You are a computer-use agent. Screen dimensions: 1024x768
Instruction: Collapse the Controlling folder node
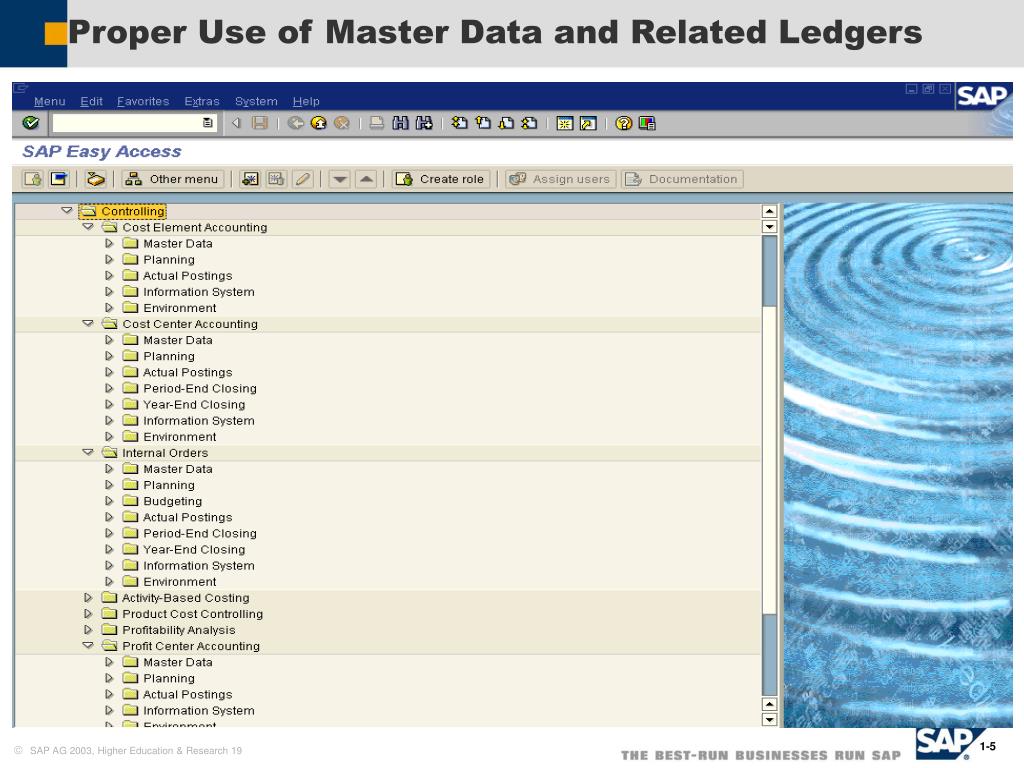[67, 210]
